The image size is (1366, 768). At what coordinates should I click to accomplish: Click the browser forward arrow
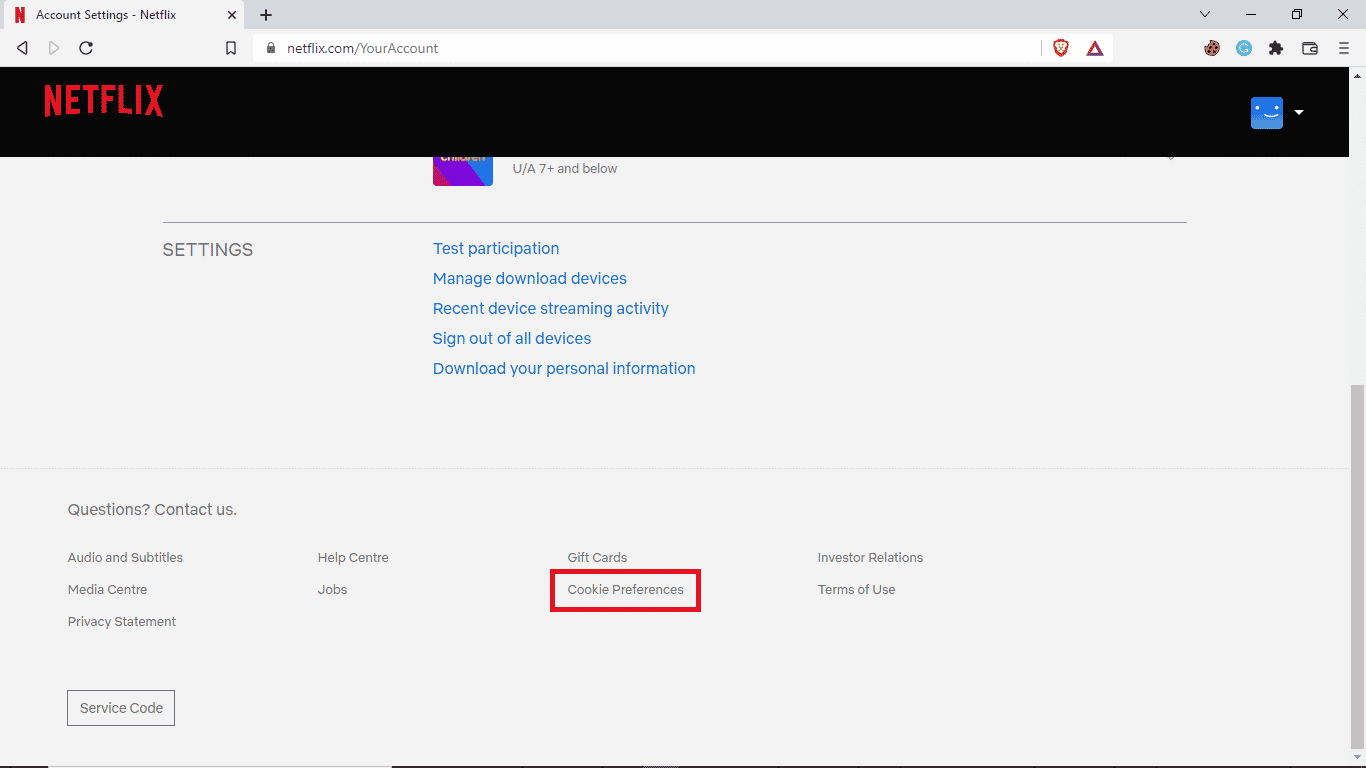(54, 48)
